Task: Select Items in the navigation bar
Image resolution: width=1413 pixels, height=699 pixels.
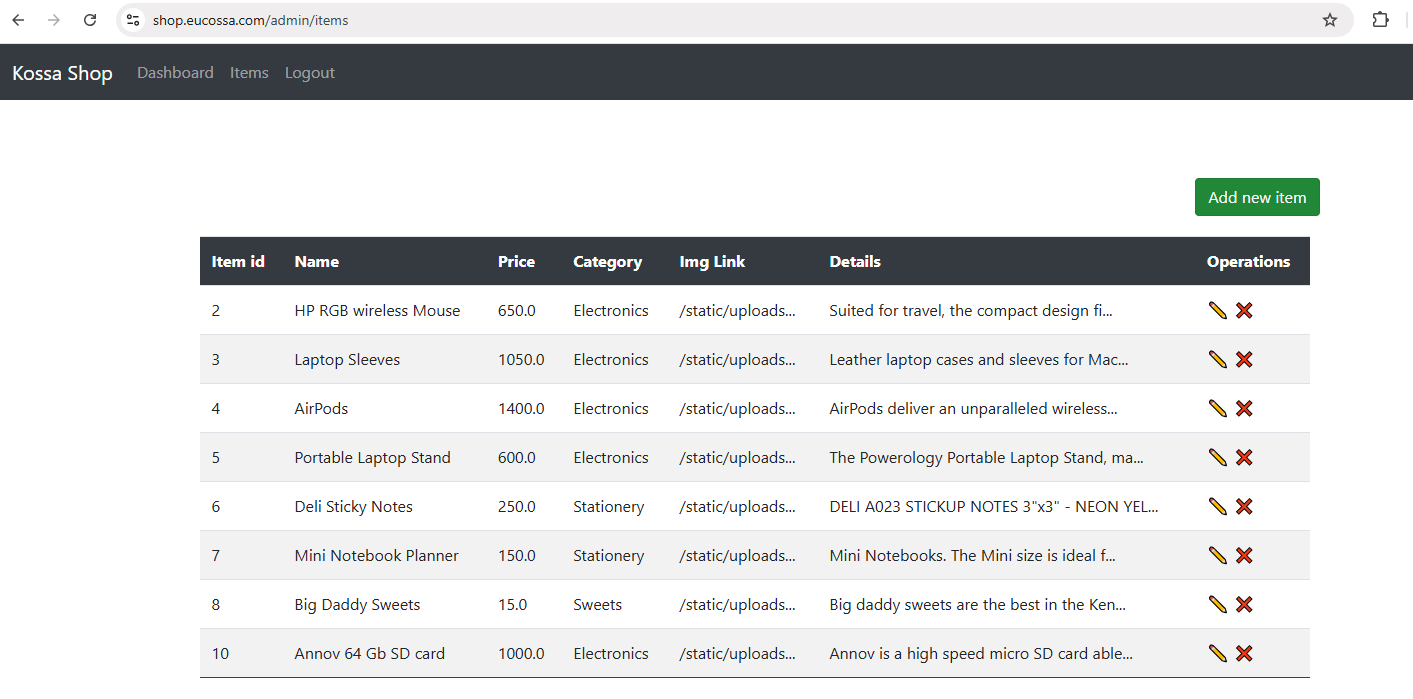Action: 249,72
